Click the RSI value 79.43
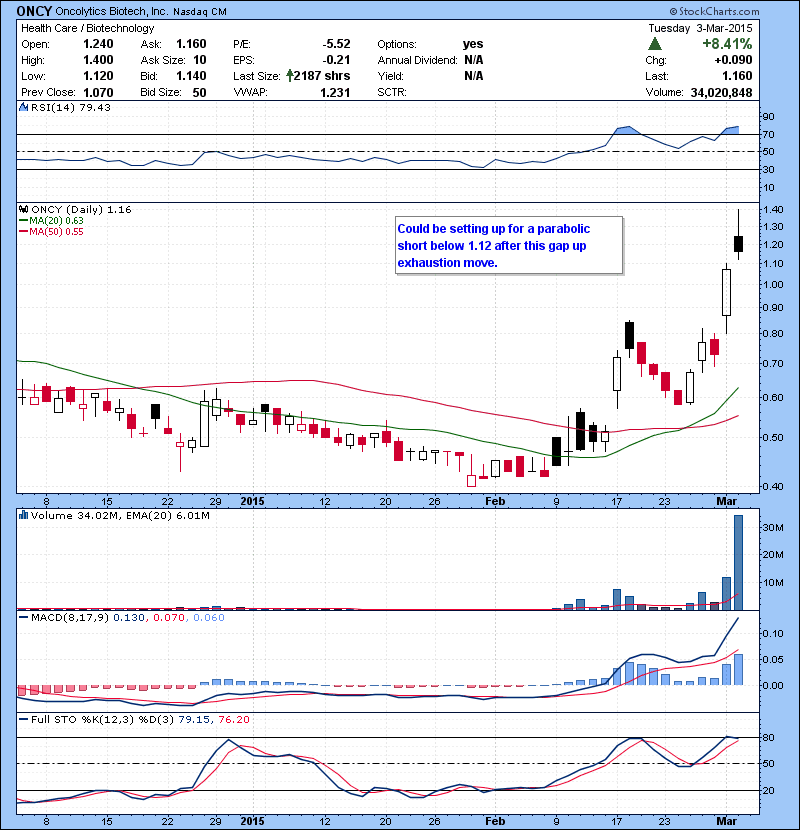The image size is (800, 830). (95, 107)
